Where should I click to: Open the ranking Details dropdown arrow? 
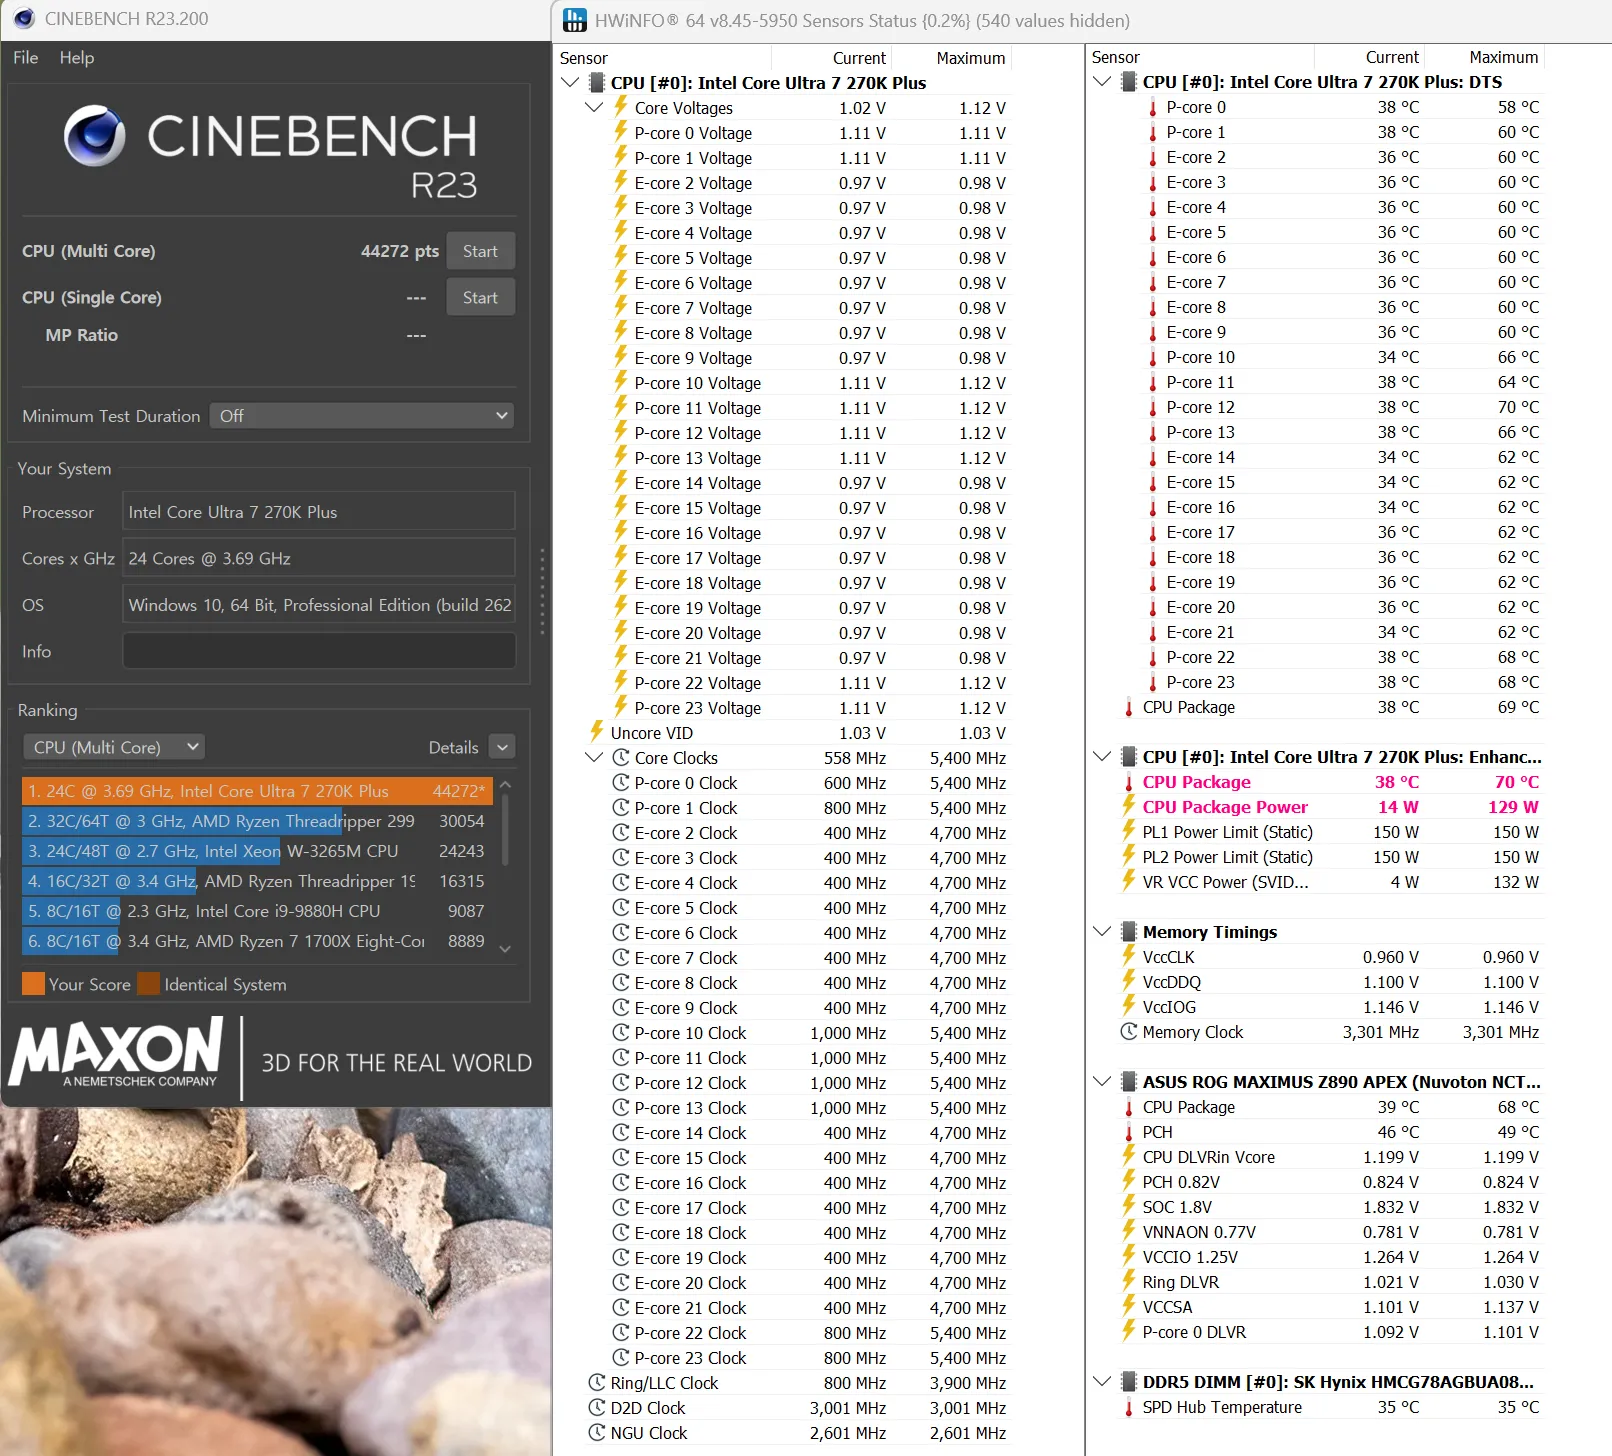coord(503,747)
